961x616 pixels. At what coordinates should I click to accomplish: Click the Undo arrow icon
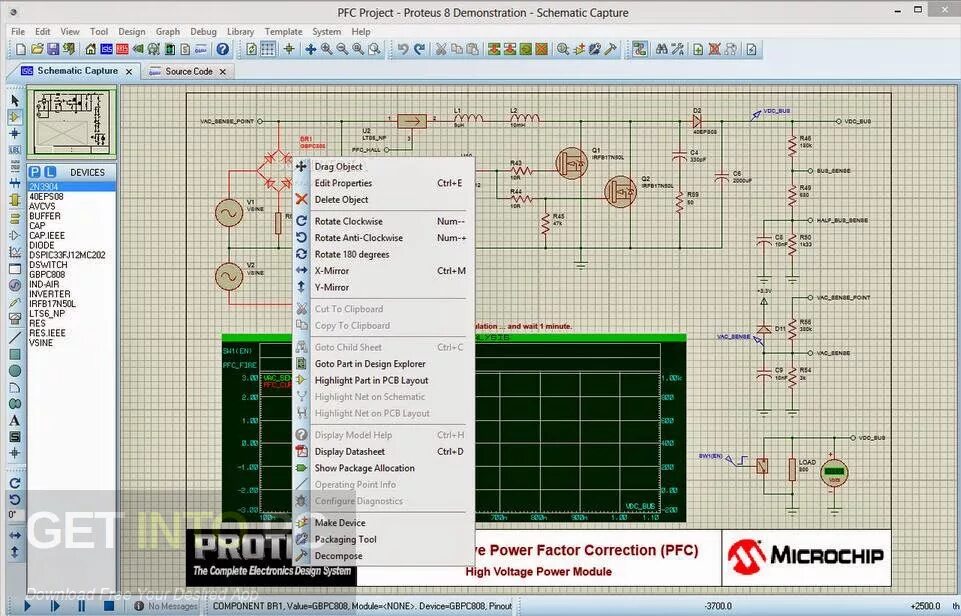pos(403,49)
